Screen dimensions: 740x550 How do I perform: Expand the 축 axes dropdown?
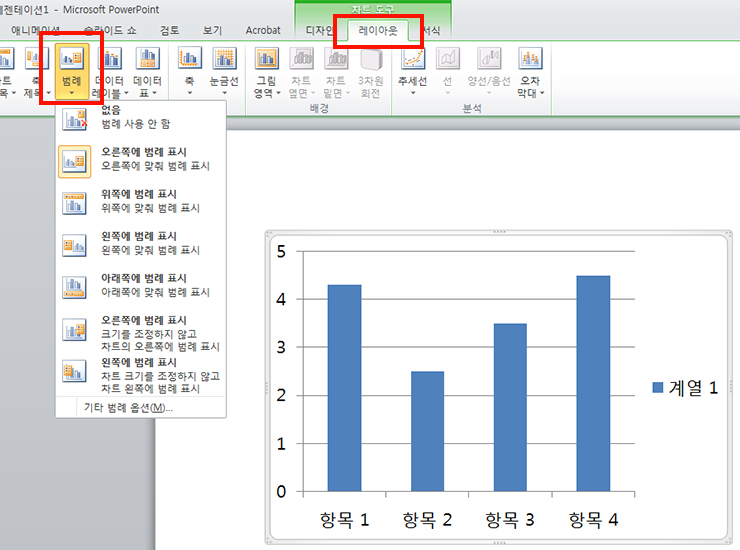click(189, 72)
